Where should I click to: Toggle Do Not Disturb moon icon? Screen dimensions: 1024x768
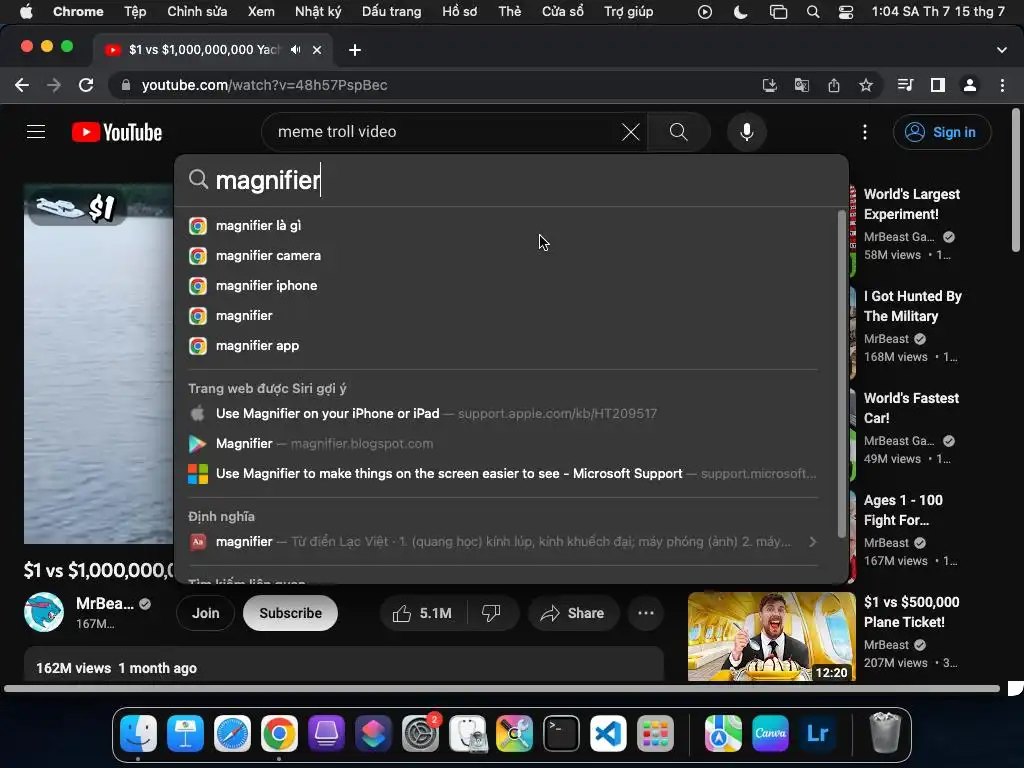(741, 12)
